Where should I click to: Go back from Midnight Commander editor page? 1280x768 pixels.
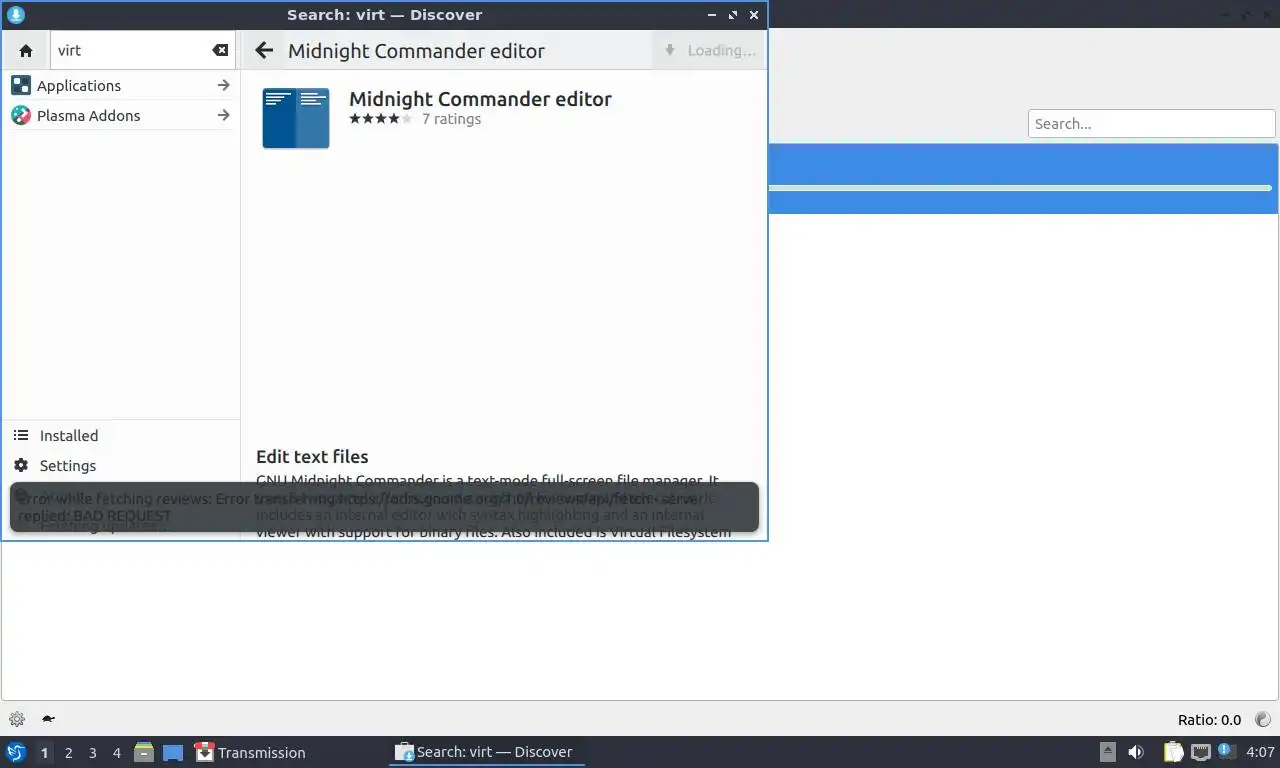(264, 50)
